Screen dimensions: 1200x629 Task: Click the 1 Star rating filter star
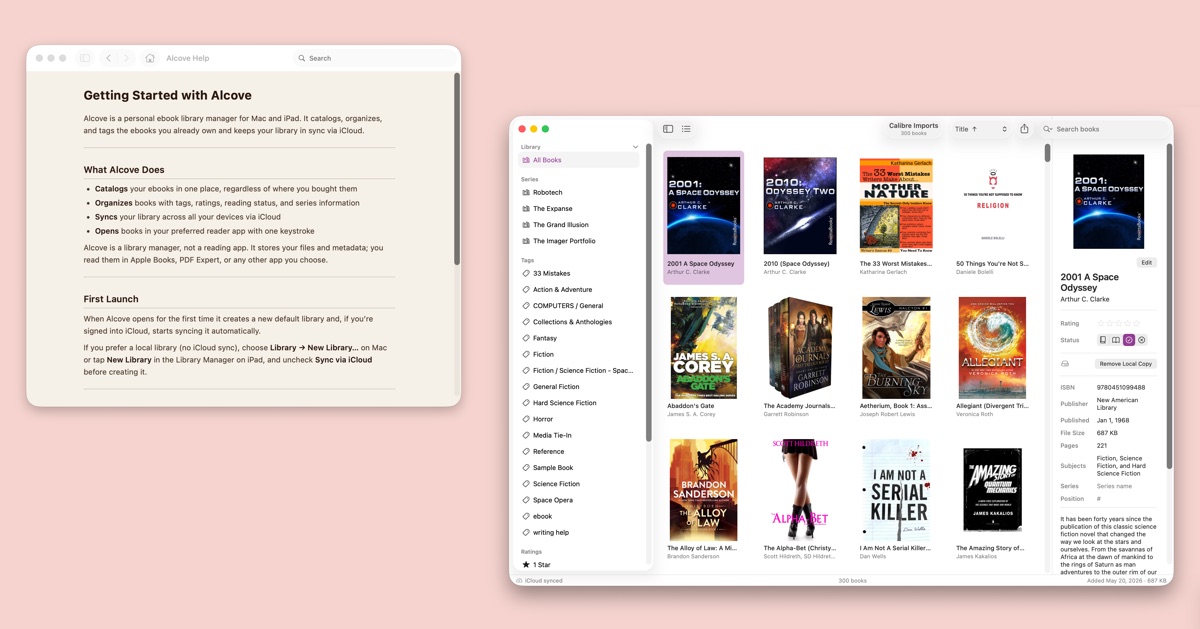526,565
